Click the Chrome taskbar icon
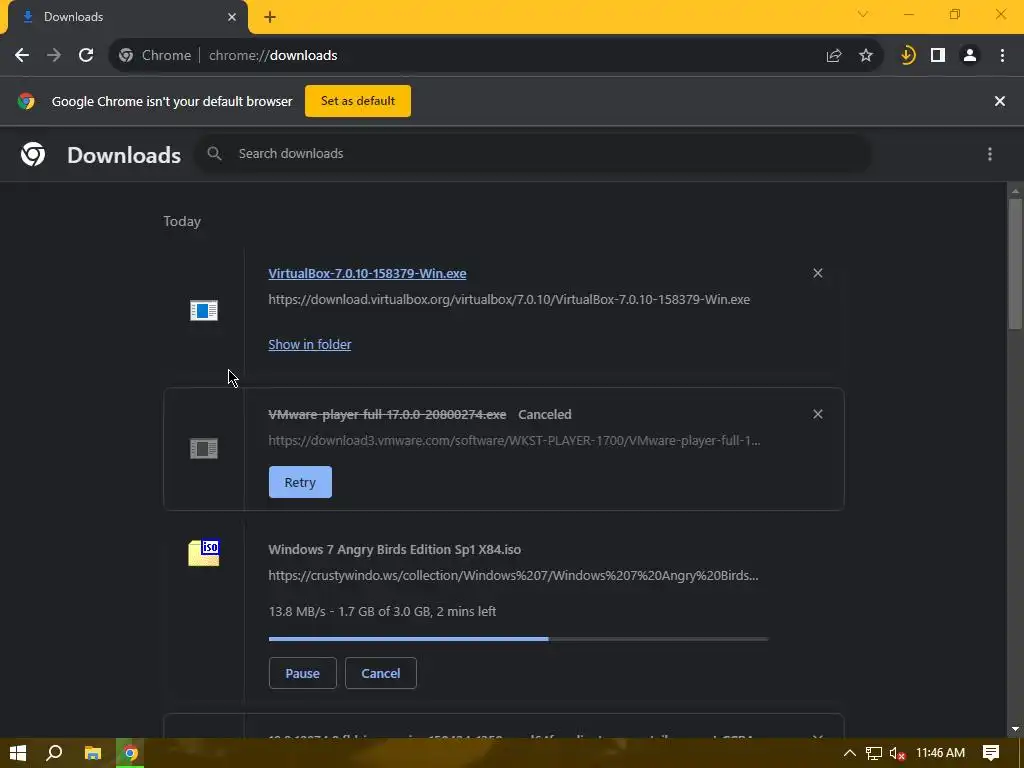Viewport: 1024px width, 768px height. coord(131,753)
